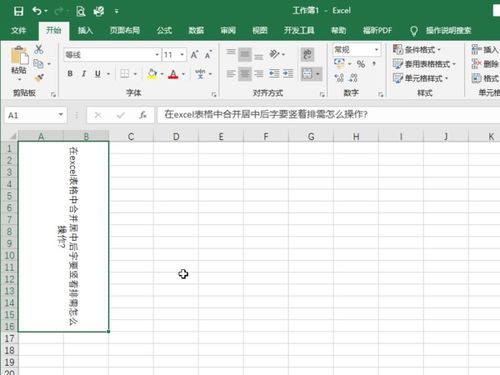Click the Undo arrow icon
500x375 pixels.
click(37, 11)
